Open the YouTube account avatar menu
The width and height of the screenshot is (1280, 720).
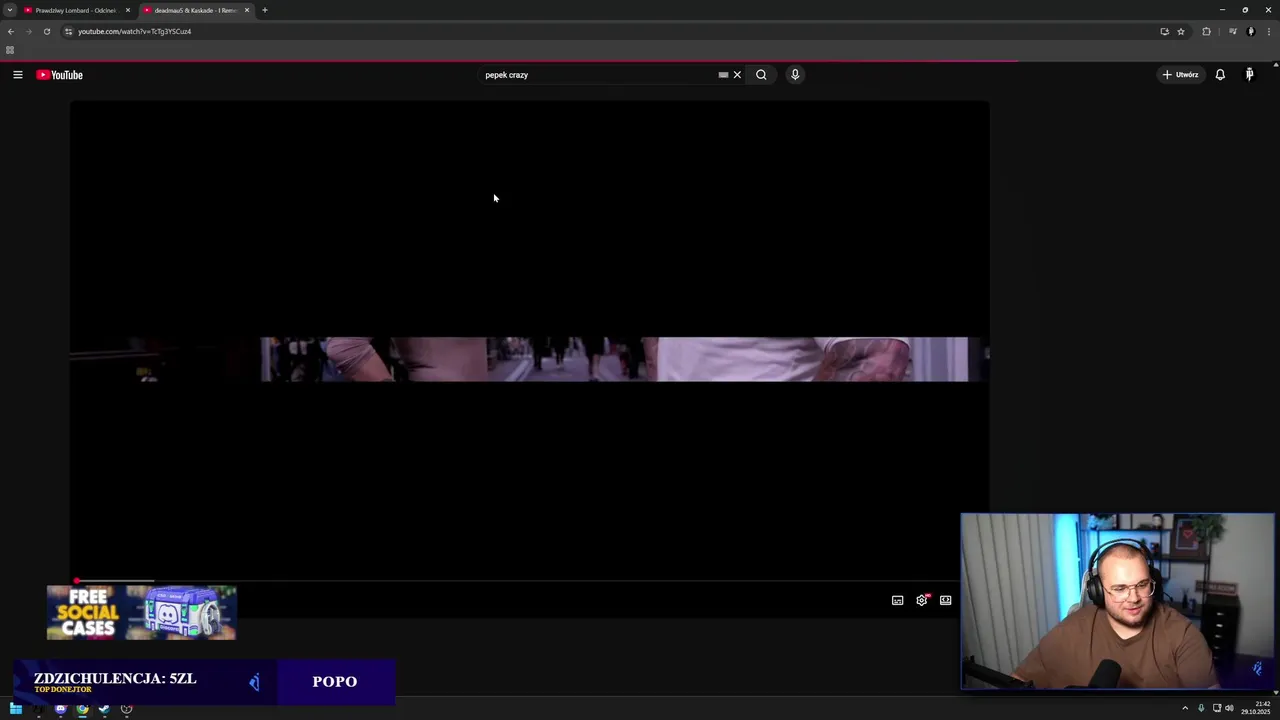(1249, 75)
